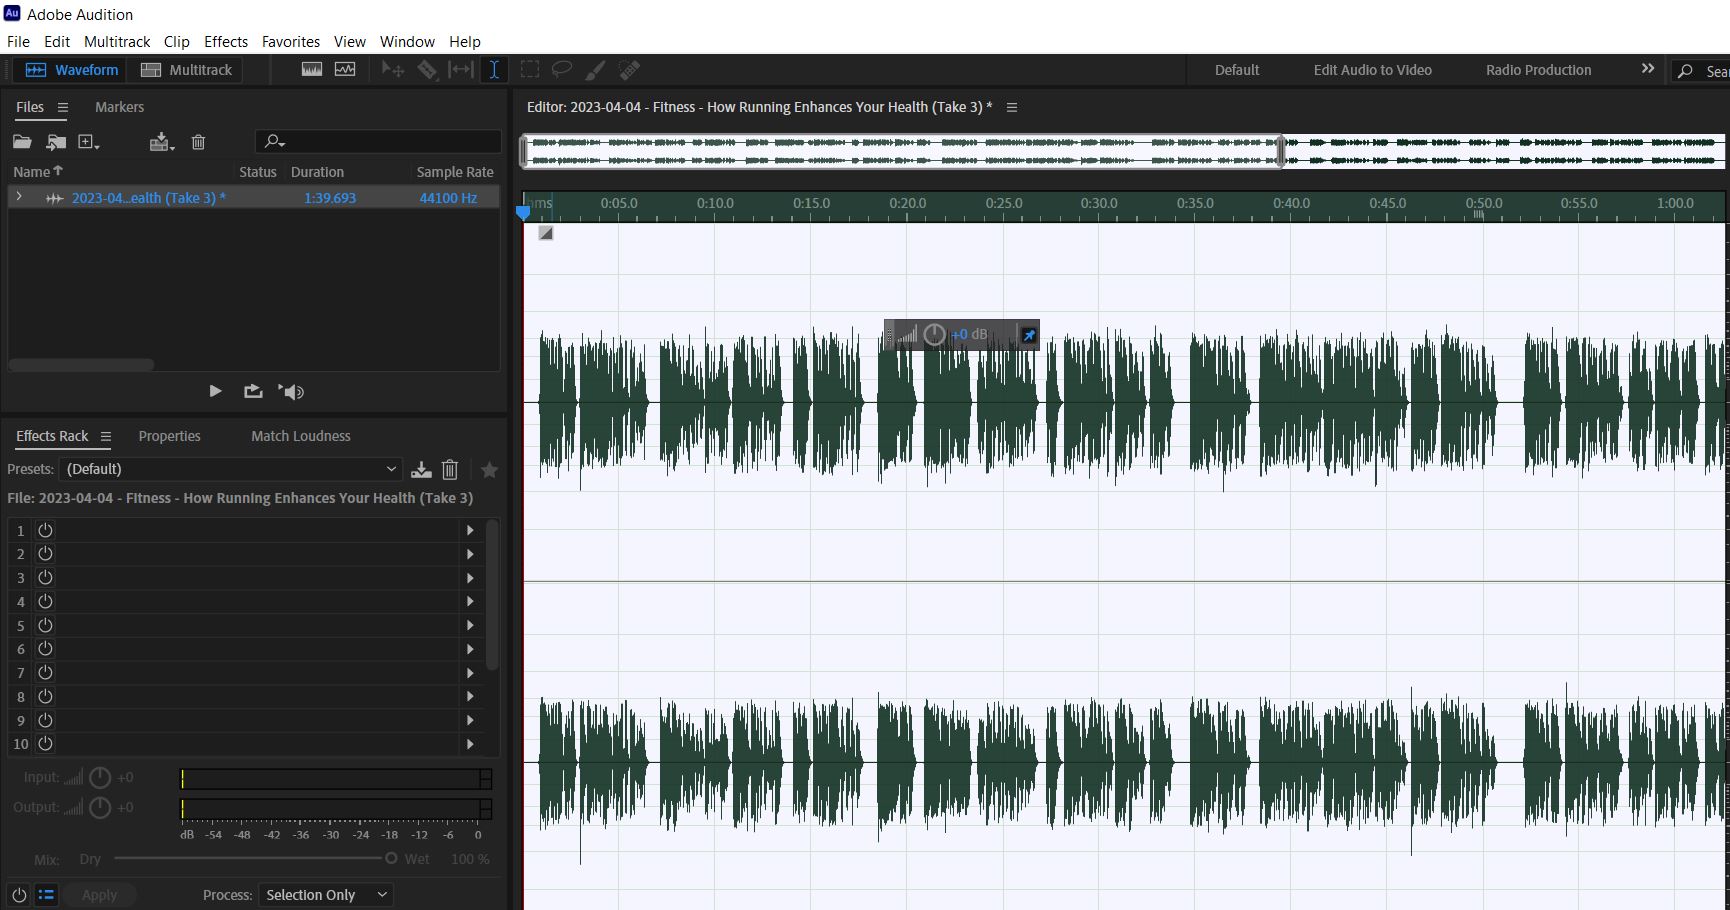Toggle power for effect slot 1

click(45, 530)
